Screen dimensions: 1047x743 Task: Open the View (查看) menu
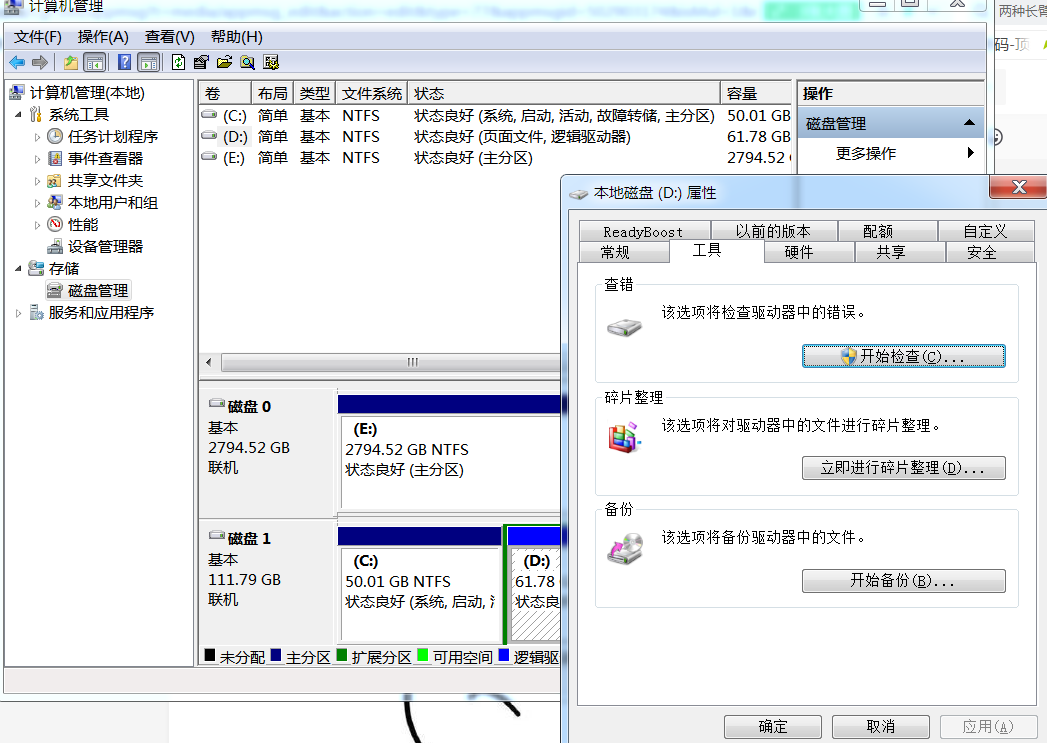169,37
